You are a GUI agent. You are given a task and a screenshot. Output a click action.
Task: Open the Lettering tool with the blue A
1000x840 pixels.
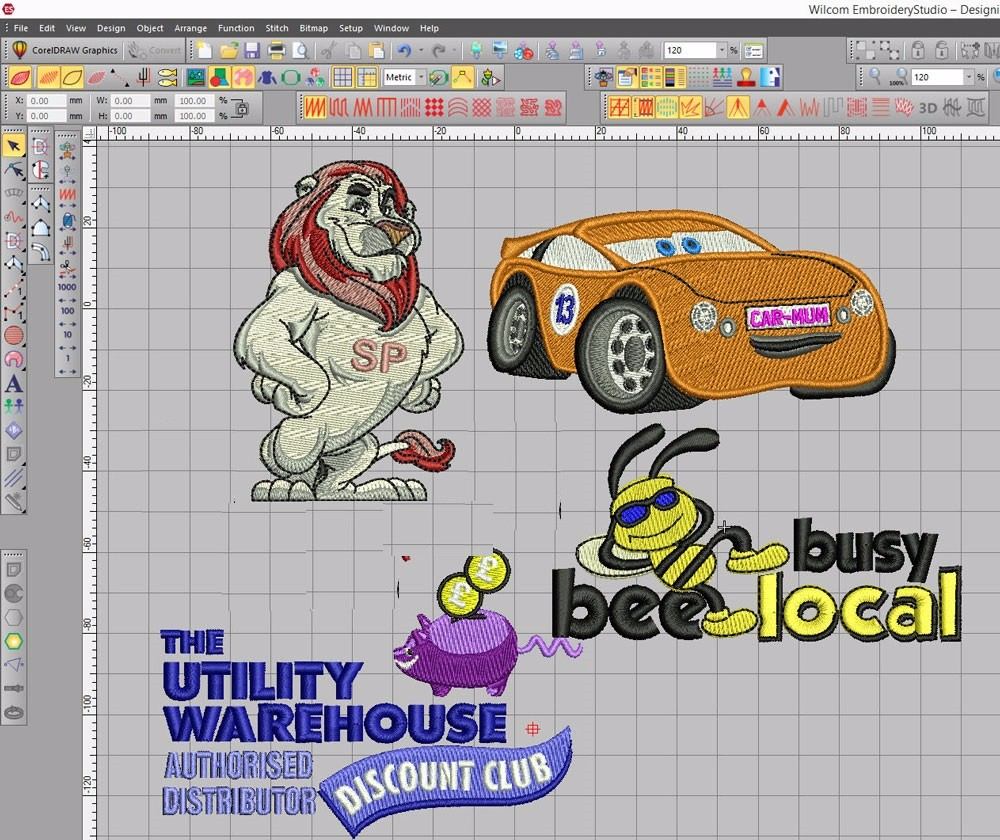click(14, 382)
